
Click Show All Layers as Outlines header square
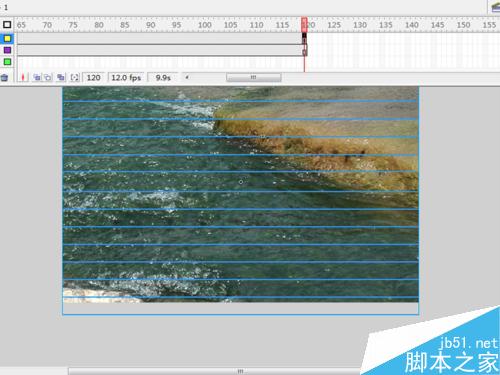[7, 25]
